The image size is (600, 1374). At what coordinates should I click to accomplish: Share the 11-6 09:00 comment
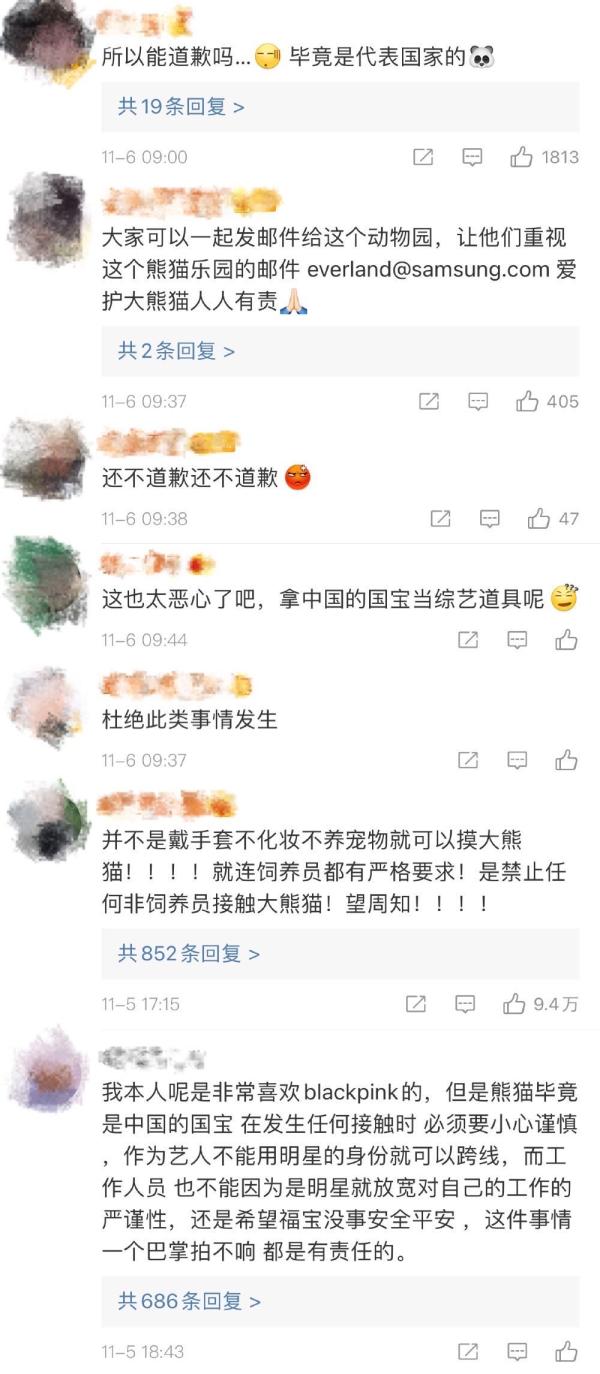point(423,157)
